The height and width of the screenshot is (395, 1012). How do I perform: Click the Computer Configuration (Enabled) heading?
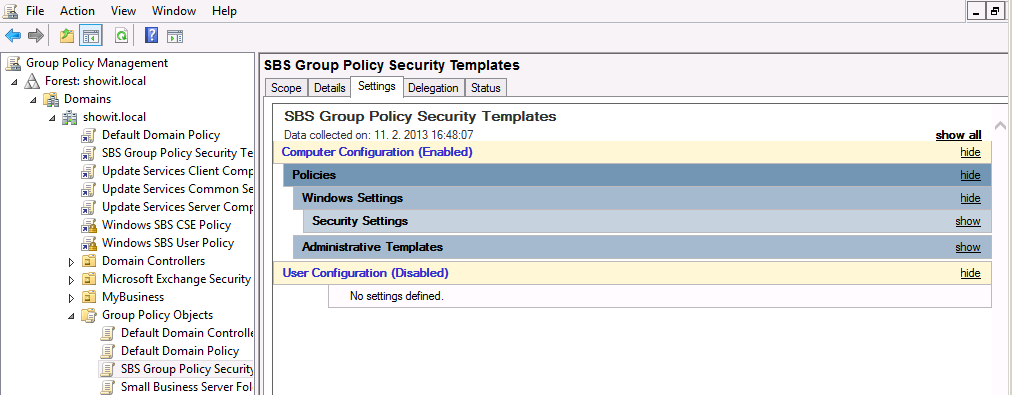tap(378, 152)
